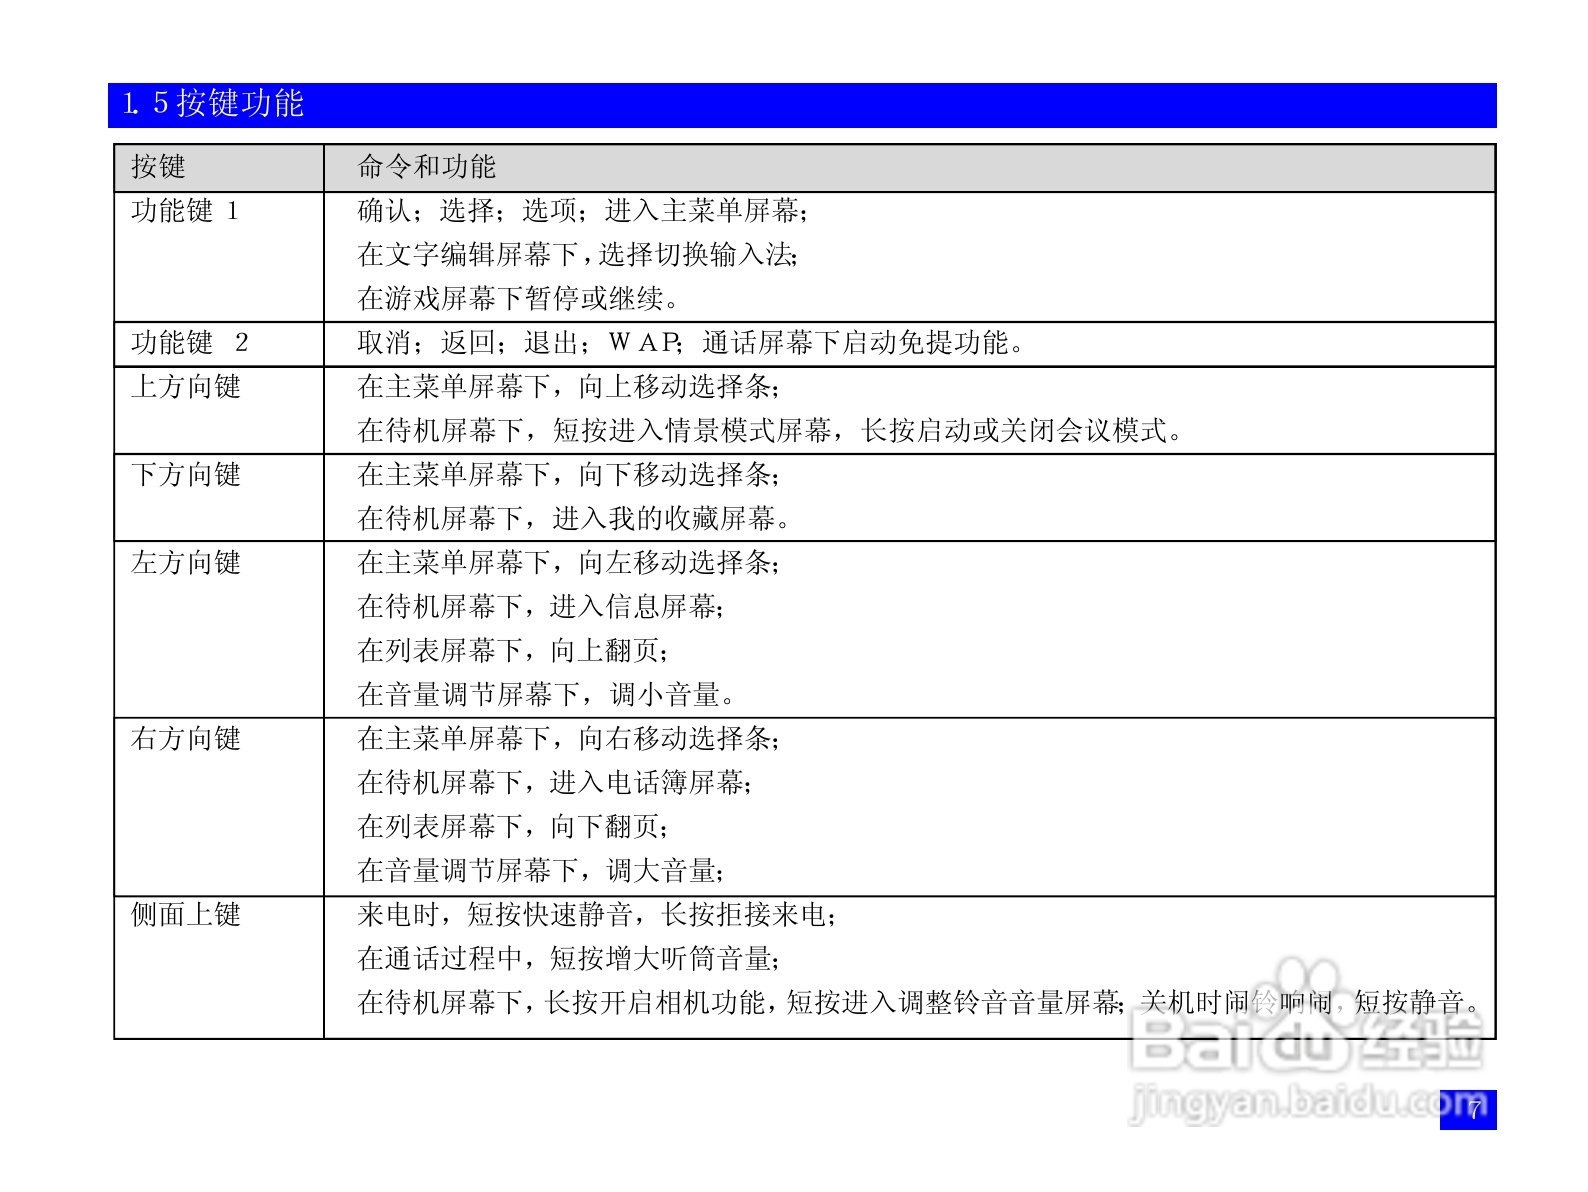Click the '上方向键' row label

point(186,387)
